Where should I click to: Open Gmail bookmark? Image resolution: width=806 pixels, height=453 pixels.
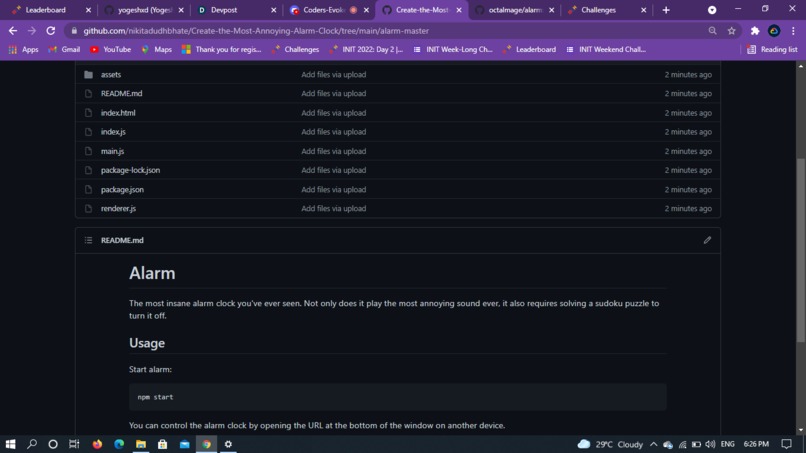pyautogui.click(x=64, y=49)
